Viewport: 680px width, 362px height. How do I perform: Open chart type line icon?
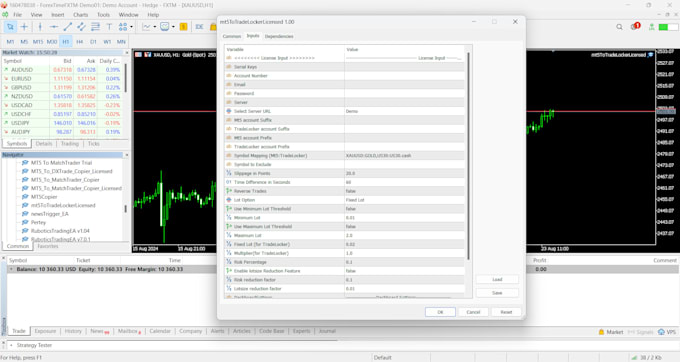147,27
